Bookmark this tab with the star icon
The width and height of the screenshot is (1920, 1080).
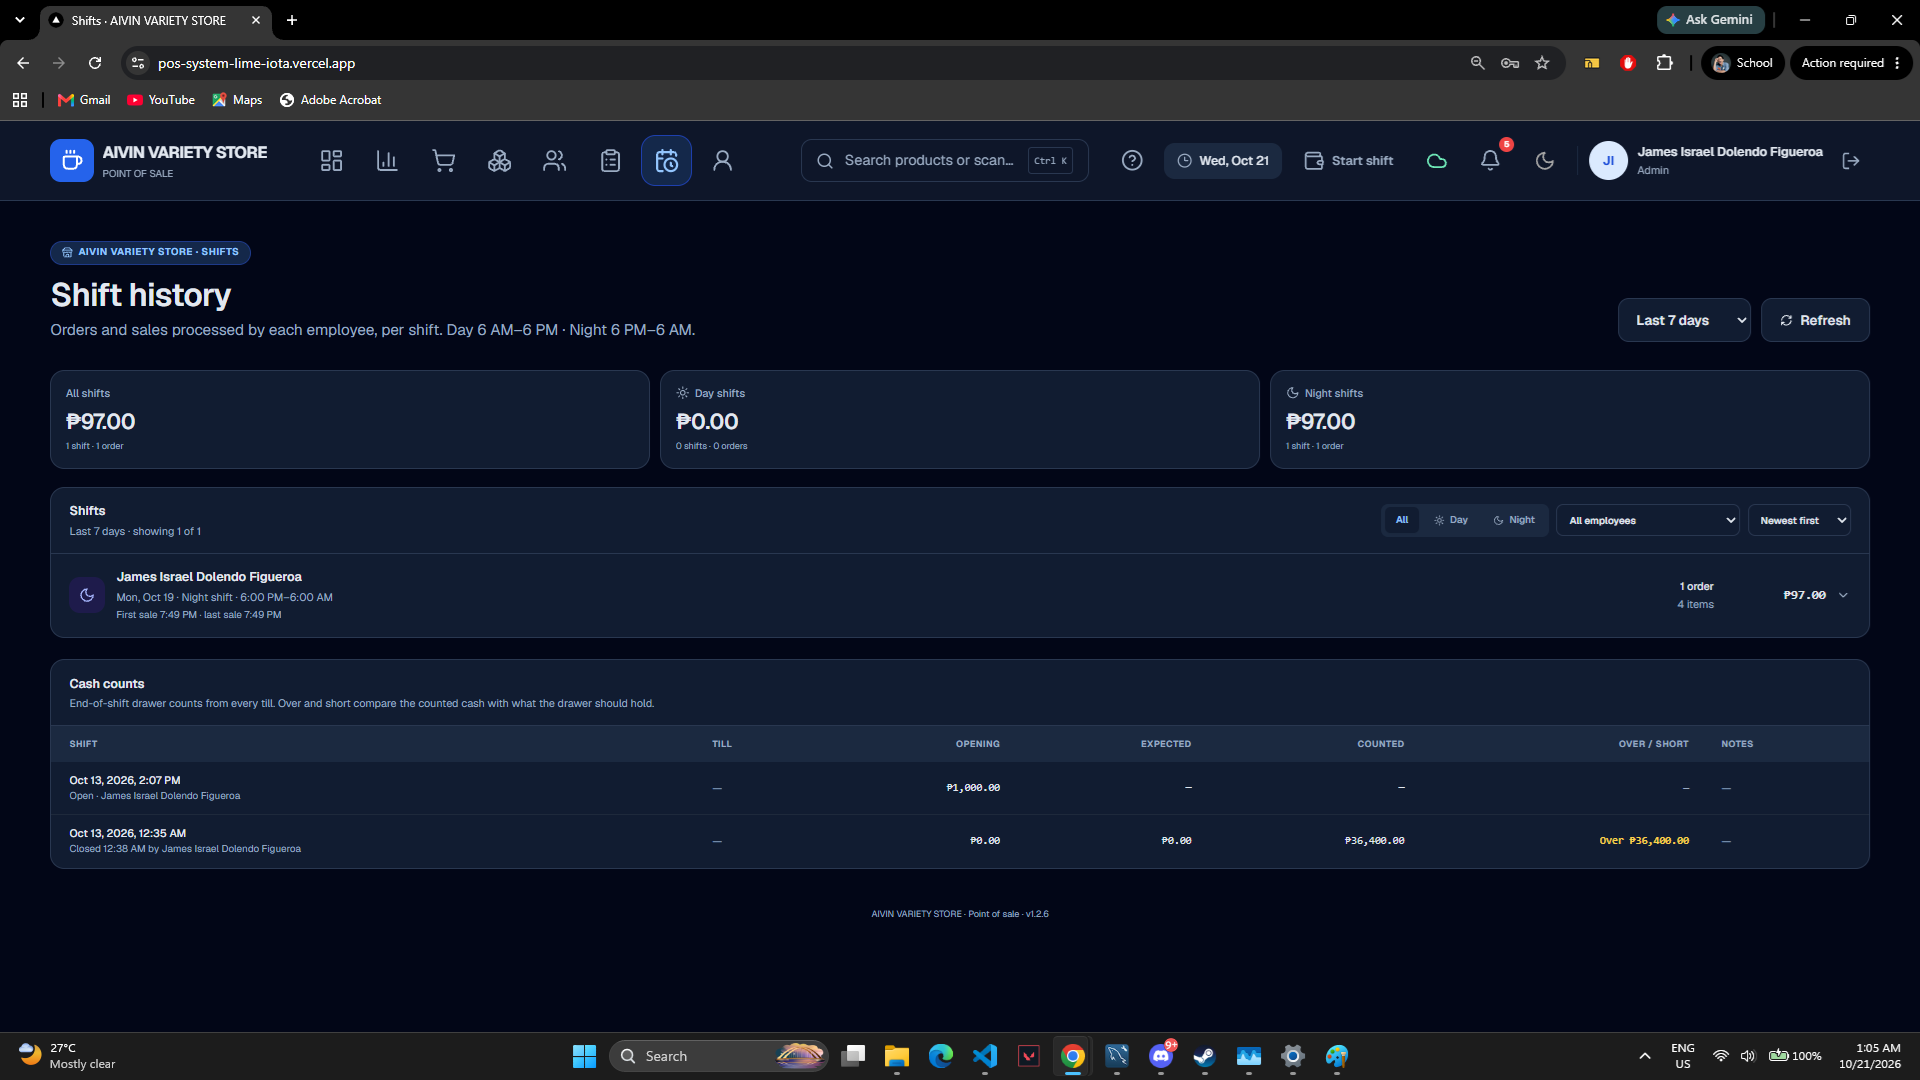click(1542, 63)
